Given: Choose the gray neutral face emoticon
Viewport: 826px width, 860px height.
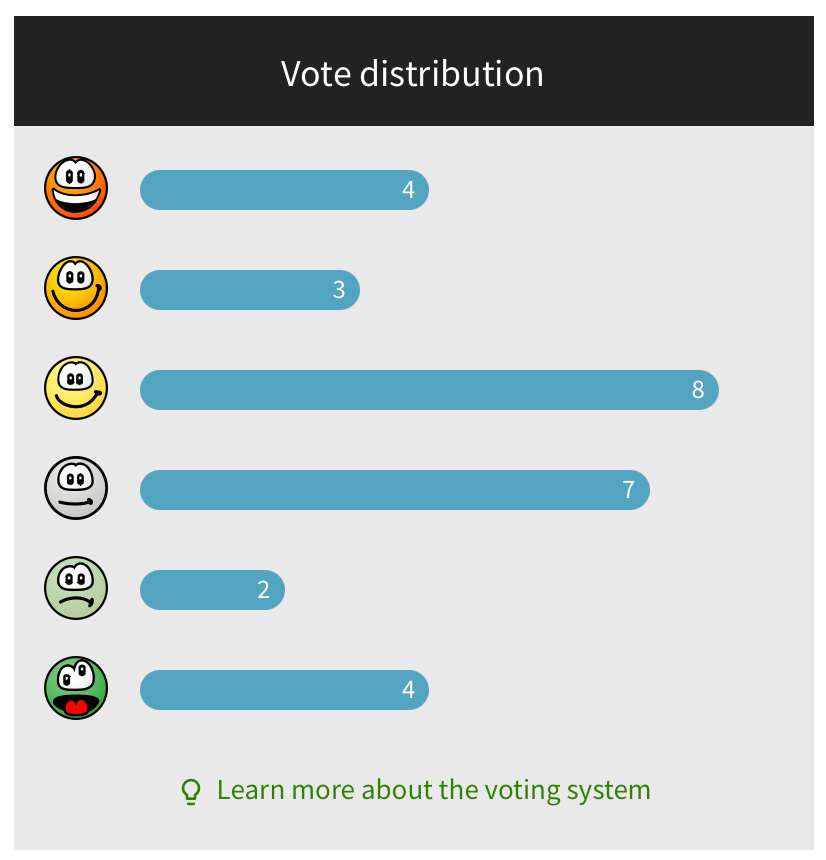Looking at the screenshot, I should [76, 488].
